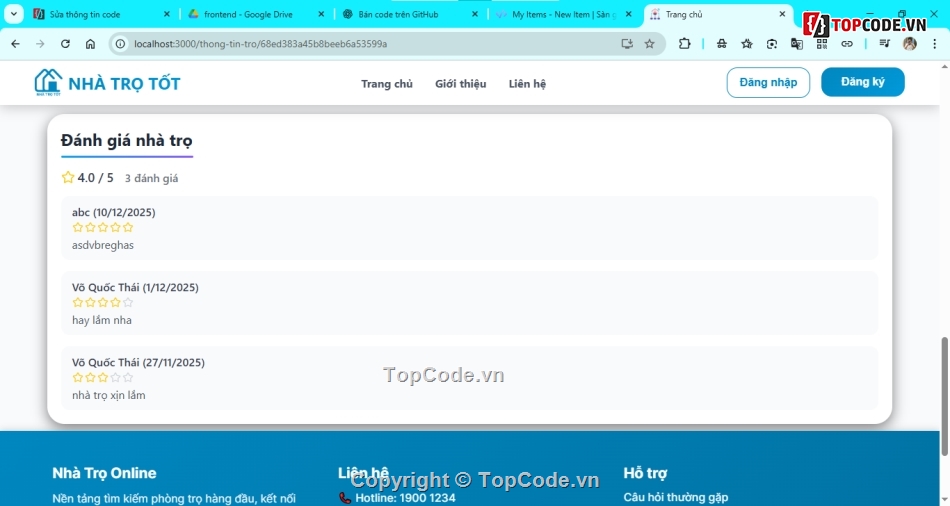Close the Sửa thông tin code tab
Image resolution: width=950 pixels, height=506 pixels.
pyautogui.click(x=167, y=14)
